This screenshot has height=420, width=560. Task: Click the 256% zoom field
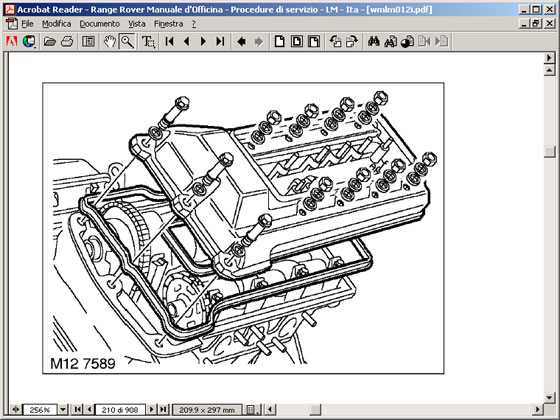(x=40, y=410)
